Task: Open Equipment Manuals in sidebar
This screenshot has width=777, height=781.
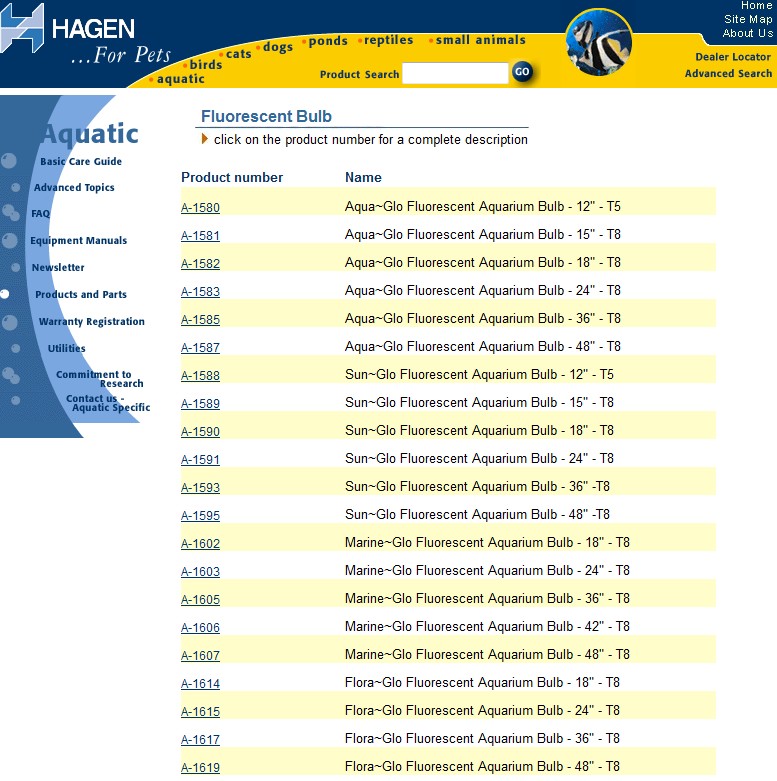Action: click(x=79, y=241)
